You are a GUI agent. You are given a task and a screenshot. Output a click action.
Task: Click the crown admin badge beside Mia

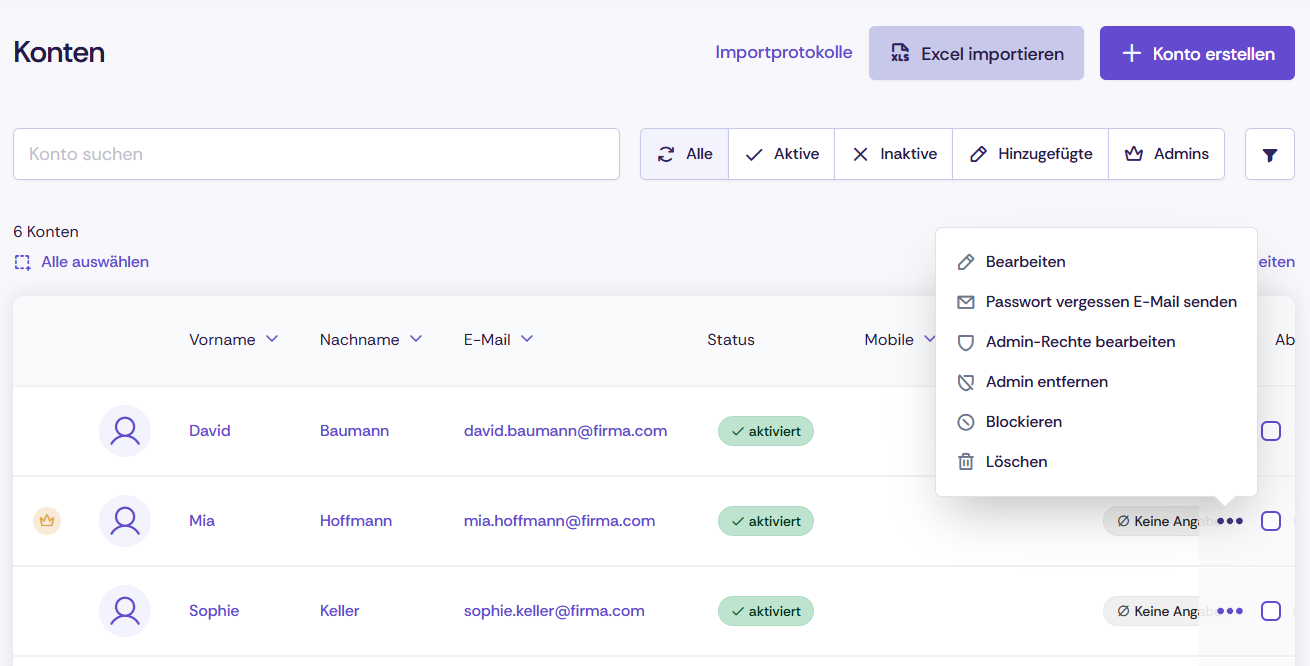point(47,521)
